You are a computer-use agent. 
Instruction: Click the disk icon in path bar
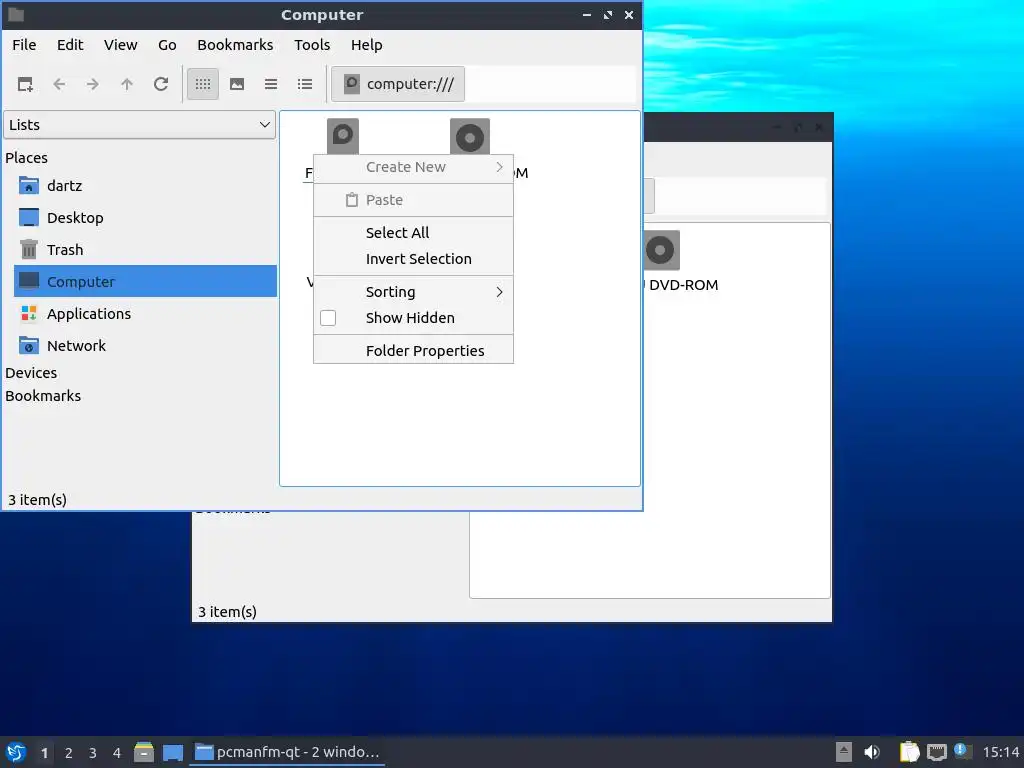coord(351,84)
